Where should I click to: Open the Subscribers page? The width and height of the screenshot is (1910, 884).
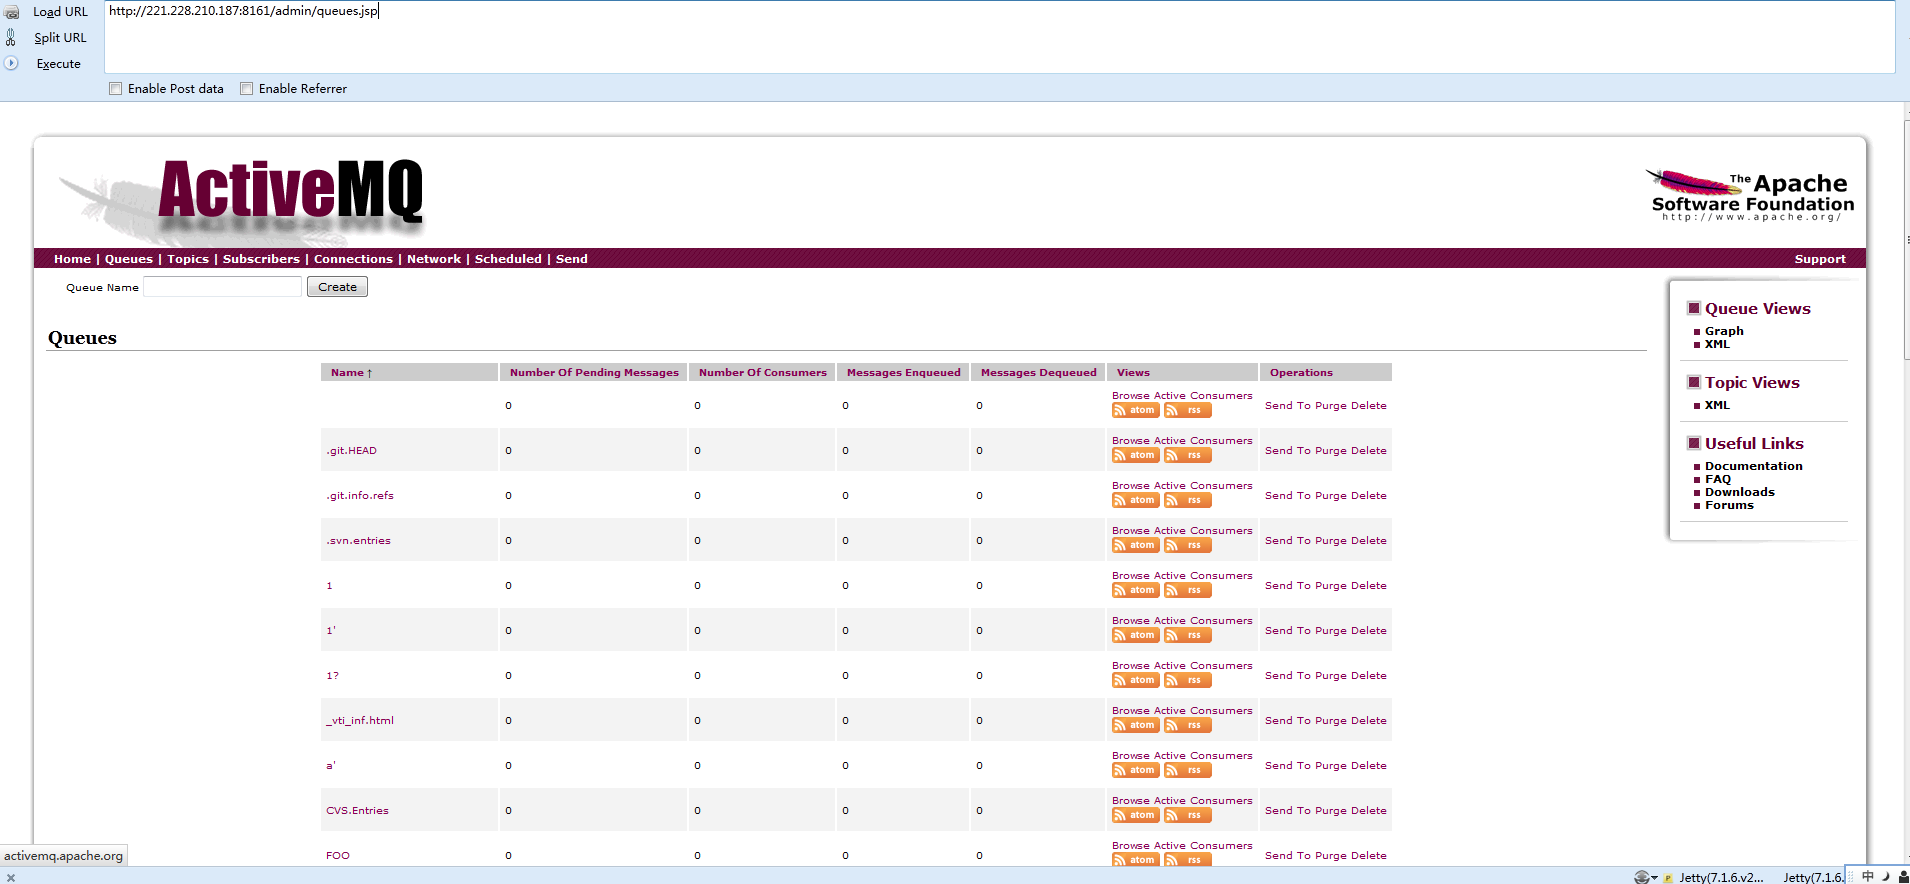261,259
